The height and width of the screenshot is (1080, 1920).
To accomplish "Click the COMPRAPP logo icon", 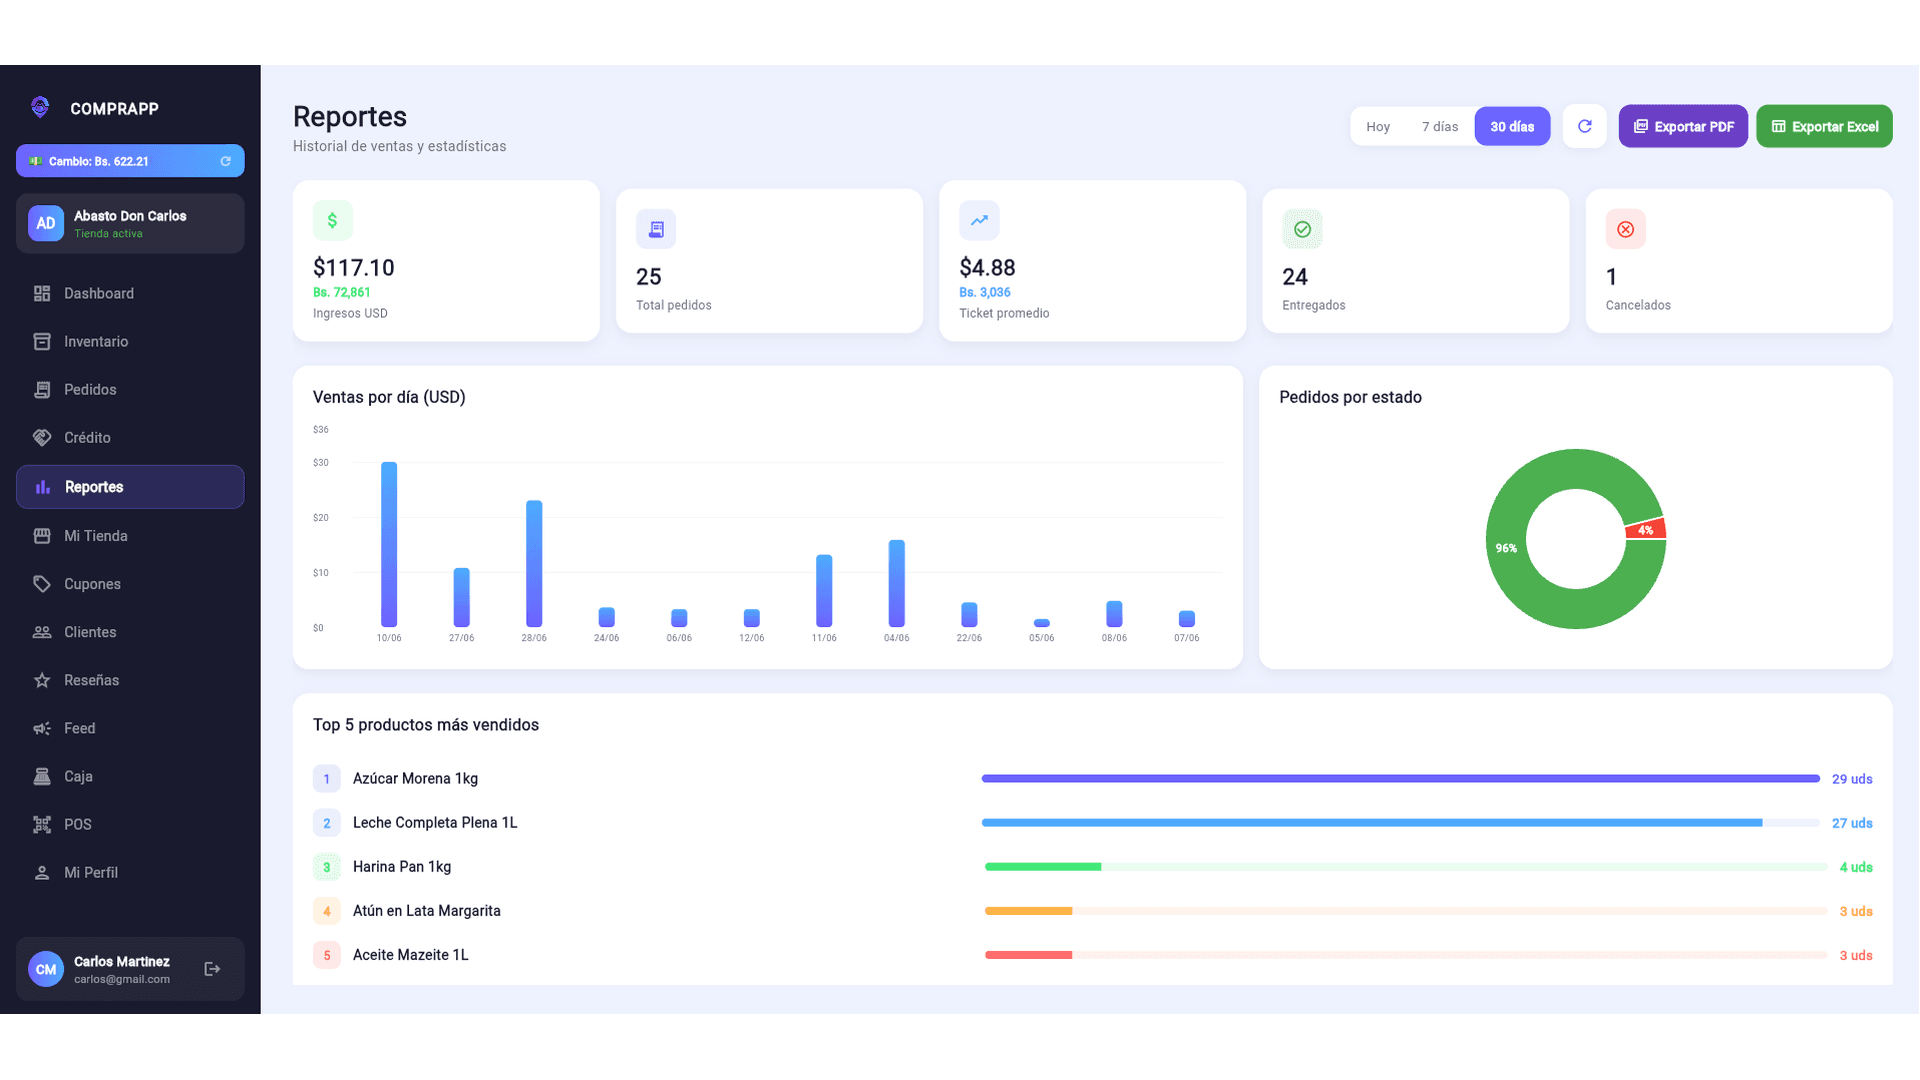I will [40, 107].
